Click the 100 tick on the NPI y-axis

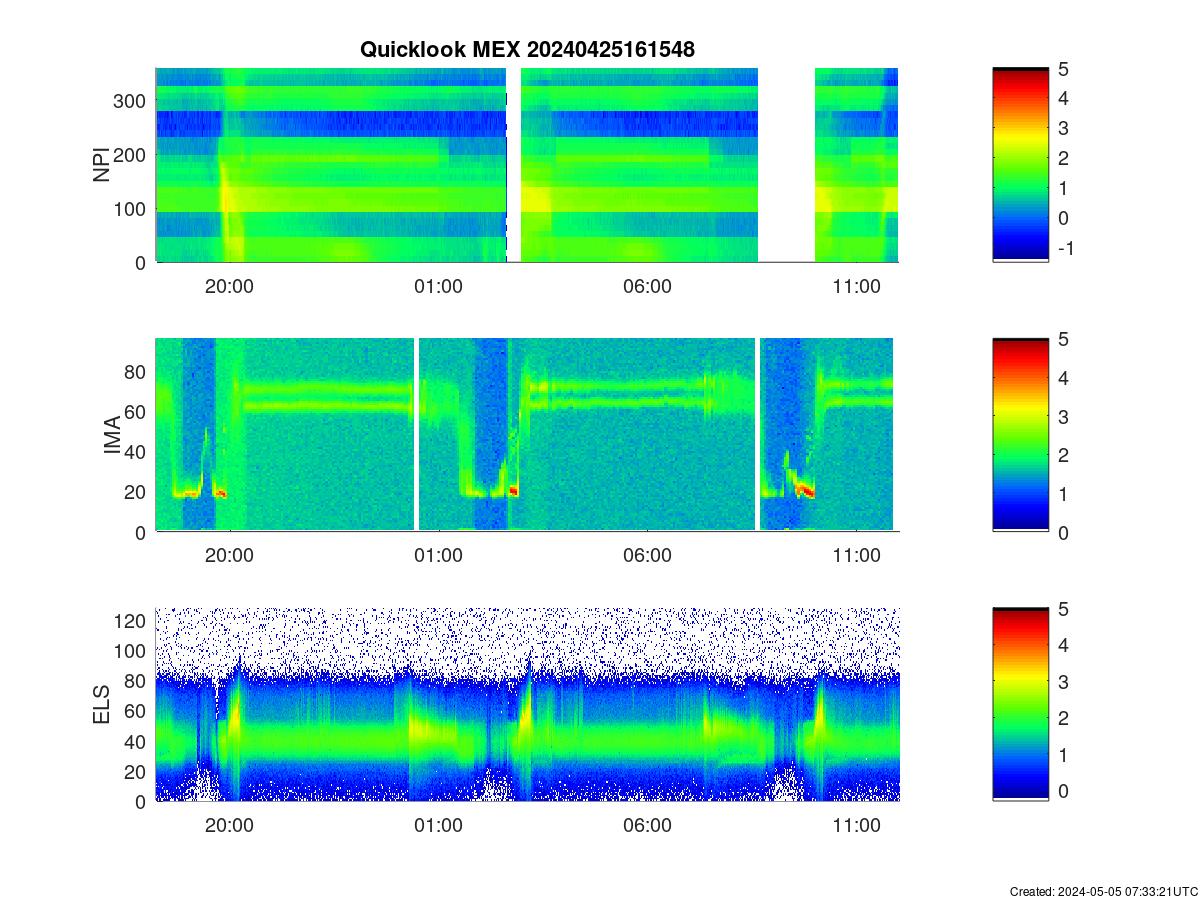click(132, 209)
